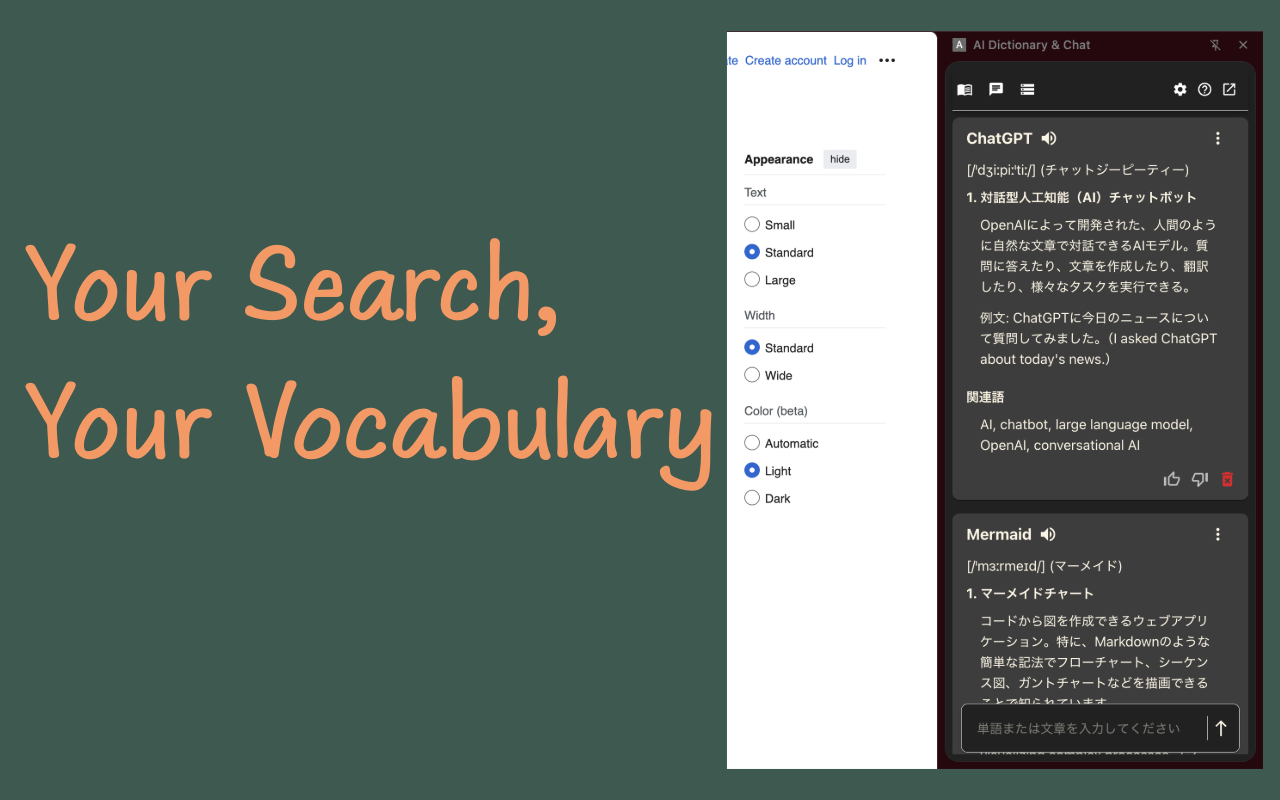Delete the ChatGPT entry with trash icon
This screenshot has width=1280, height=800.
tap(1228, 479)
